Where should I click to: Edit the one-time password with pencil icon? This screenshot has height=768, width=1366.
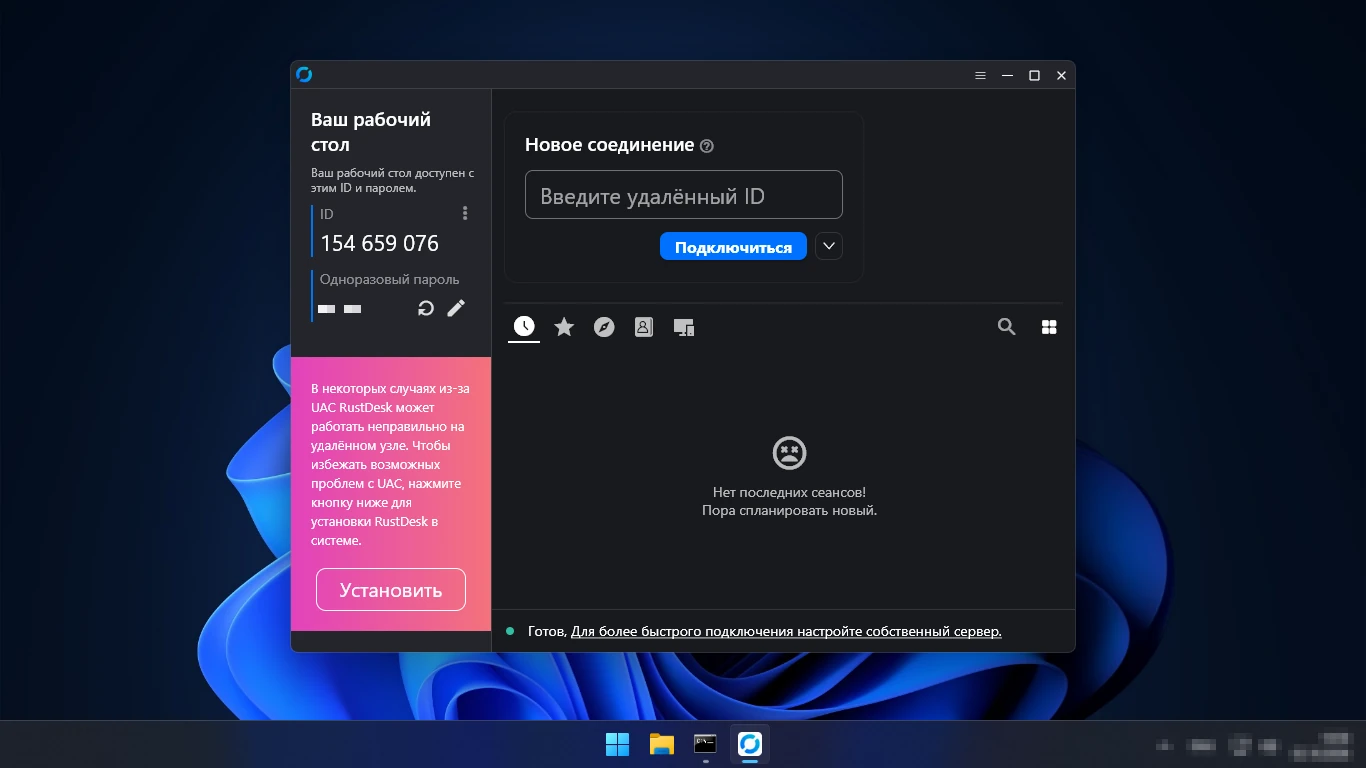(456, 308)
